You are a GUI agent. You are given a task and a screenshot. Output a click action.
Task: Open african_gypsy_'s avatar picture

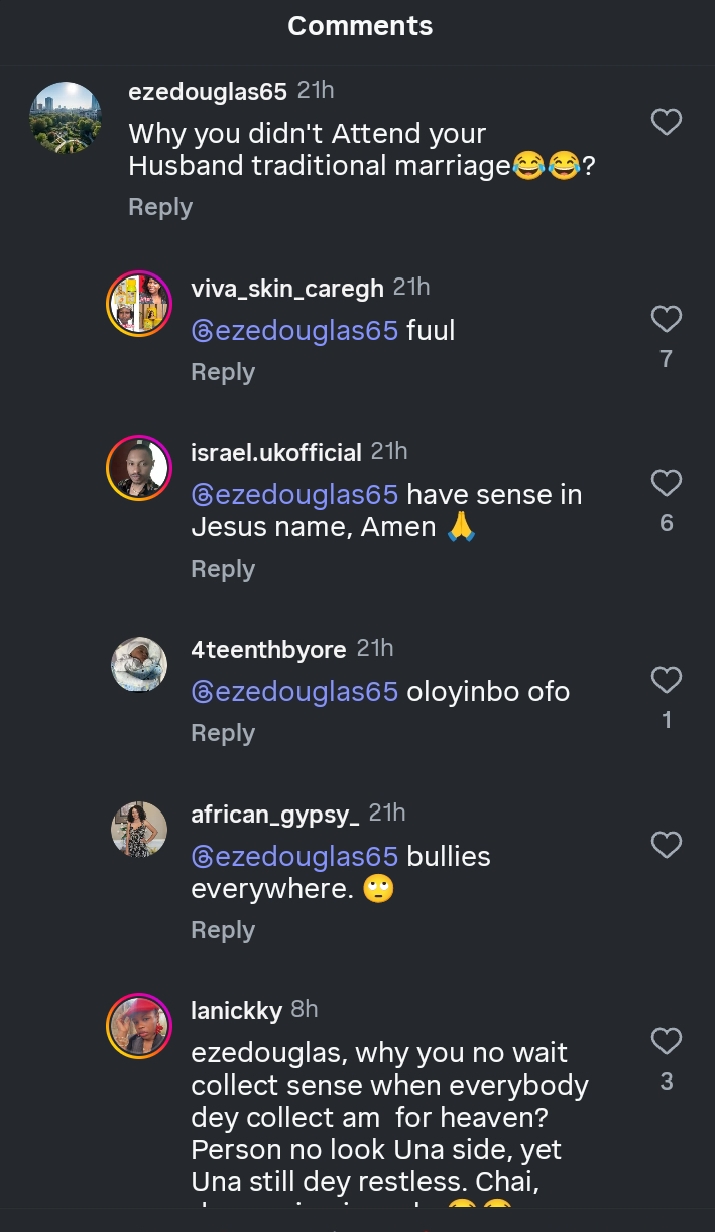(x=139, y=829)
